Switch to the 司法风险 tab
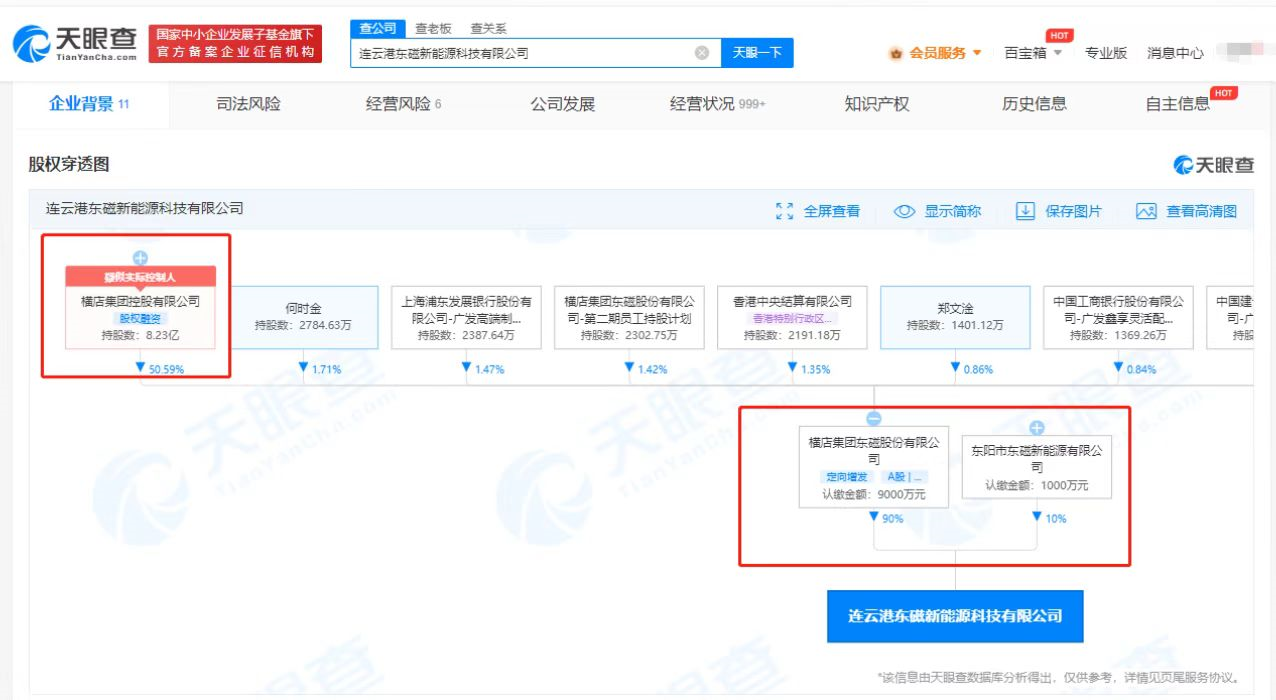The image size is (1276, 700). pyautogui.click(x=248, y=104)
